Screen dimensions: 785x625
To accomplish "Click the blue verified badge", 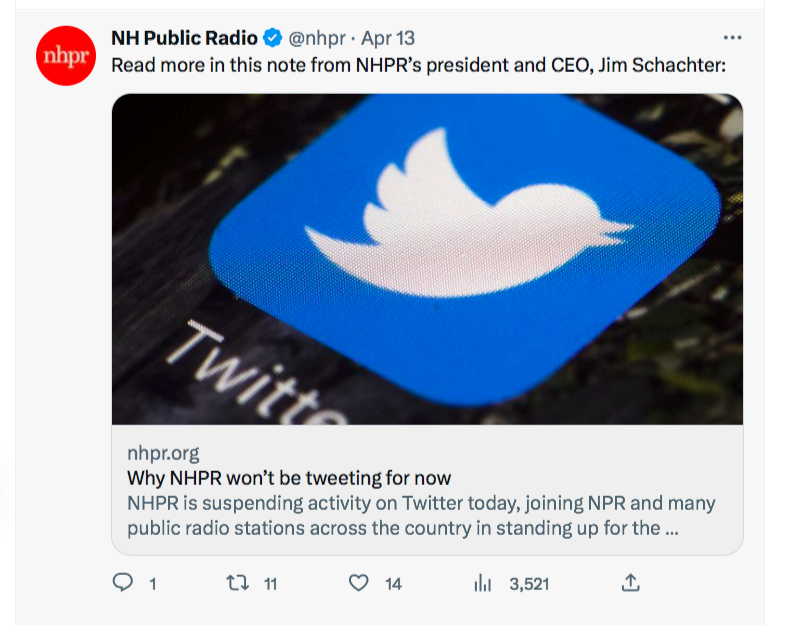I will 272,39.
